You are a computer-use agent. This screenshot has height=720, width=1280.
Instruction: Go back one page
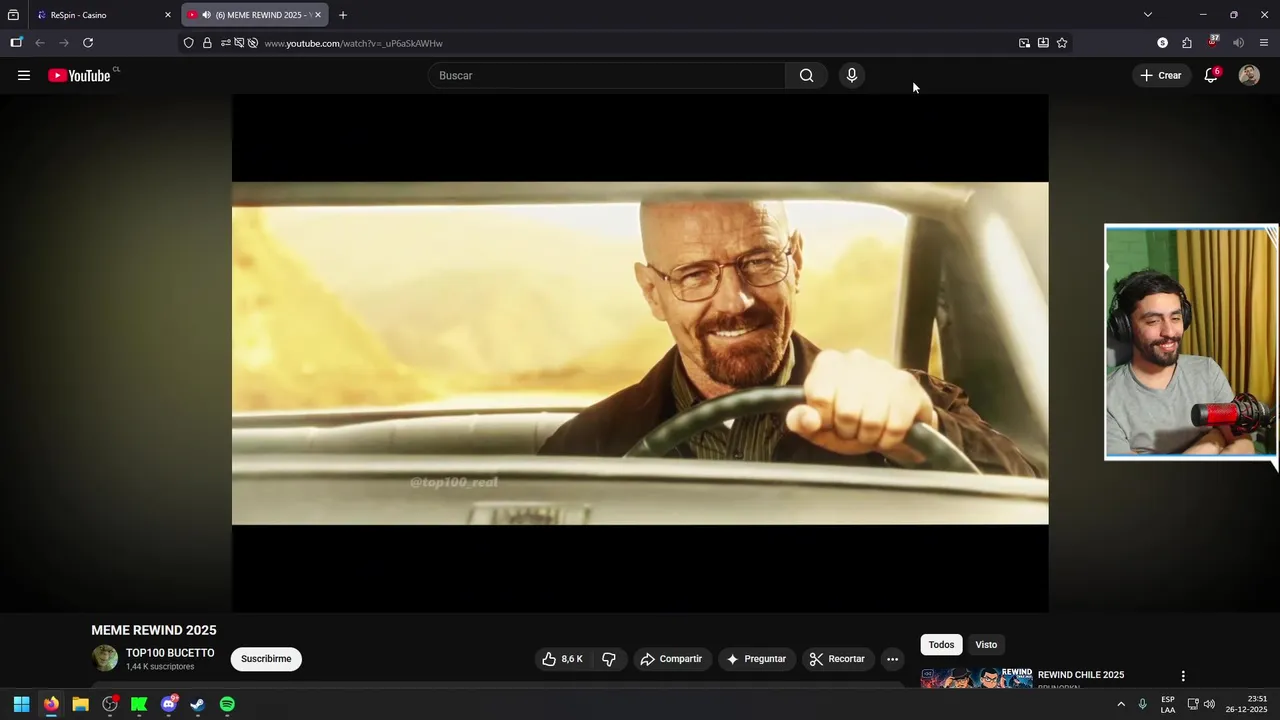(x=40, y=43)
